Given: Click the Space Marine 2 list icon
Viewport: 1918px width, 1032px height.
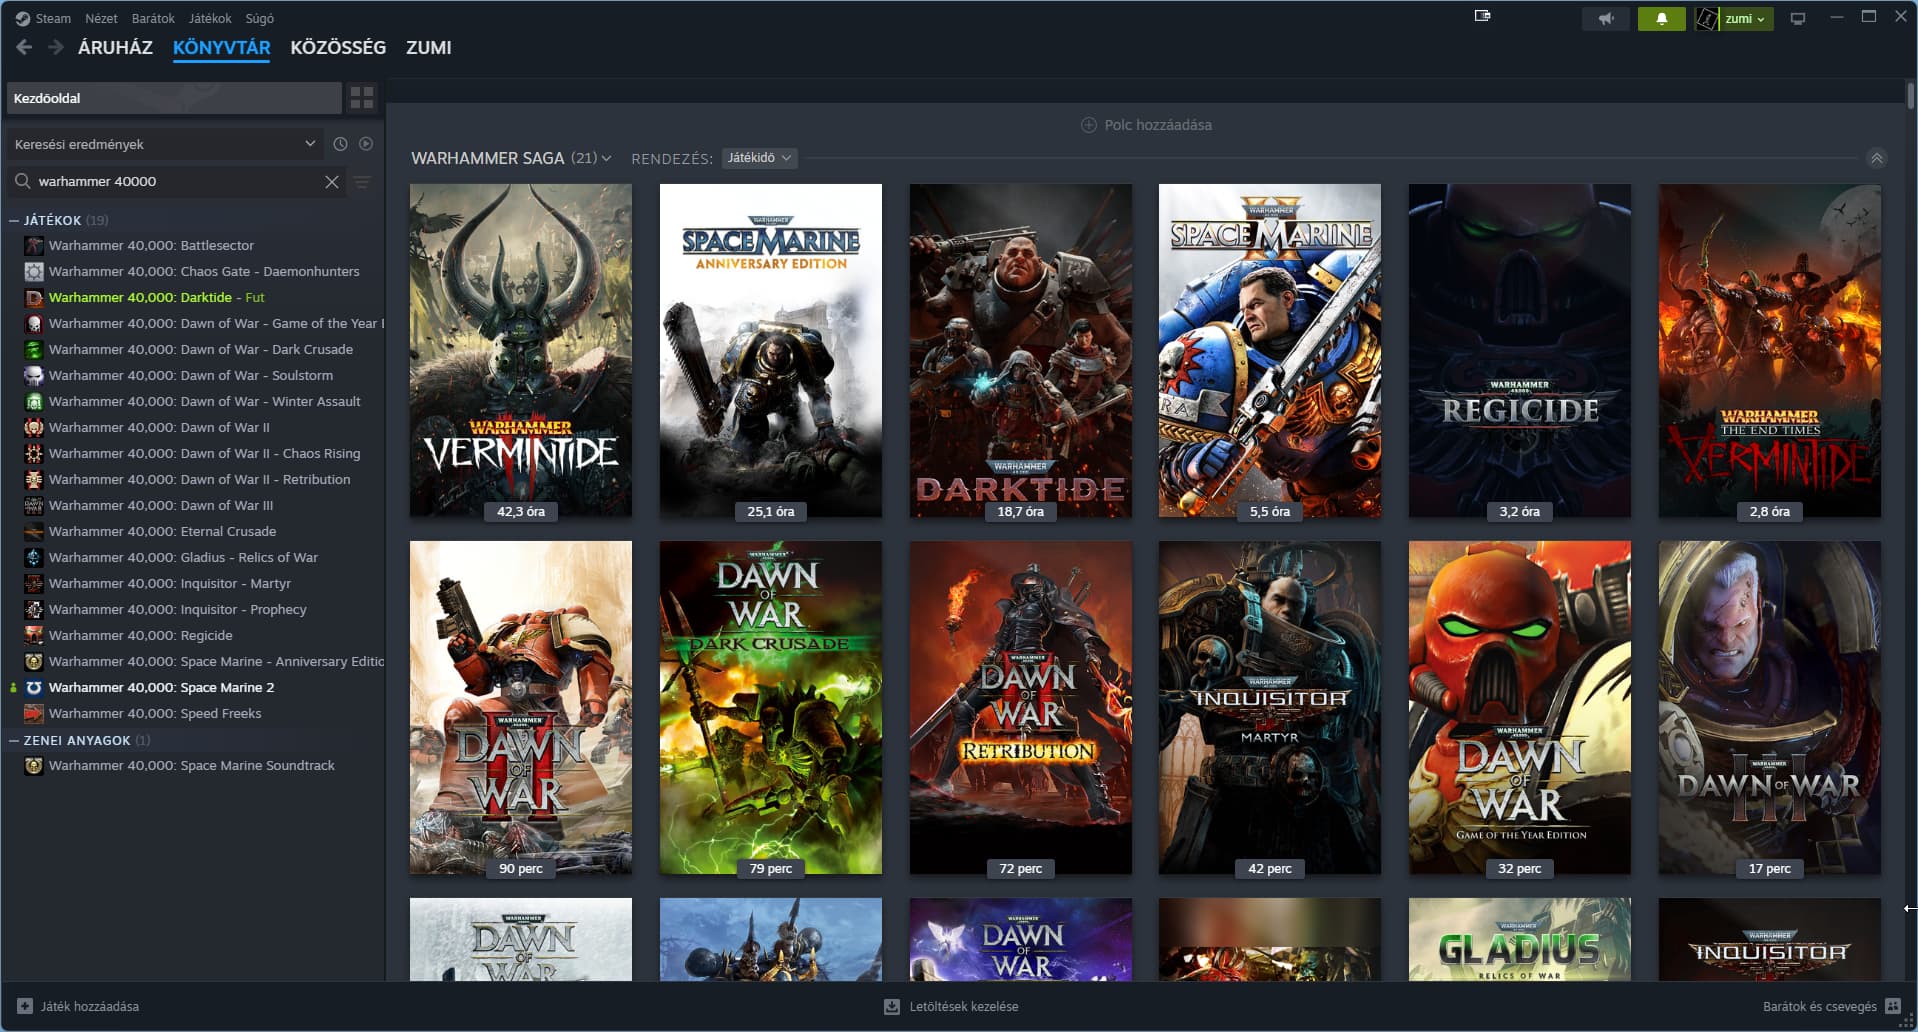Looking at the screenshot, I should click(34, 687).
